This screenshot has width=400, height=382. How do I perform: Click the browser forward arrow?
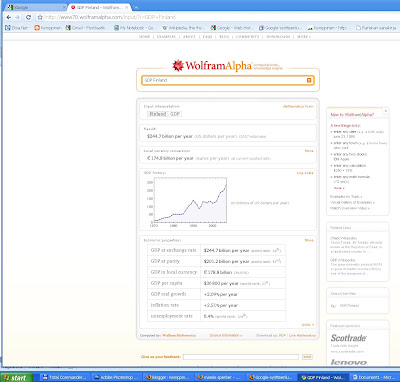(x=17, y=17)
